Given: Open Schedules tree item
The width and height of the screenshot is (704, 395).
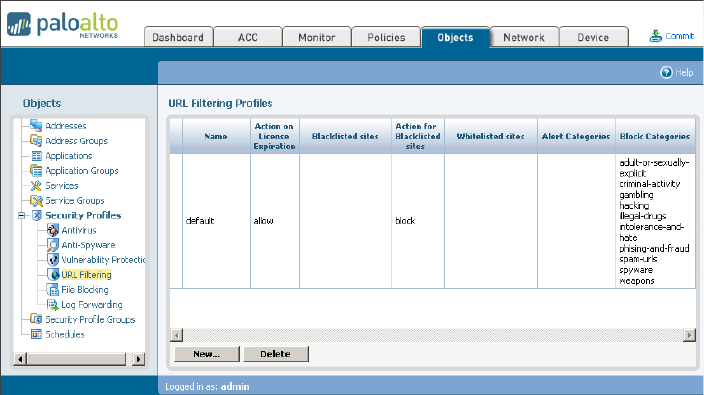Looking at the screenshot, I should tap(65, 334).
